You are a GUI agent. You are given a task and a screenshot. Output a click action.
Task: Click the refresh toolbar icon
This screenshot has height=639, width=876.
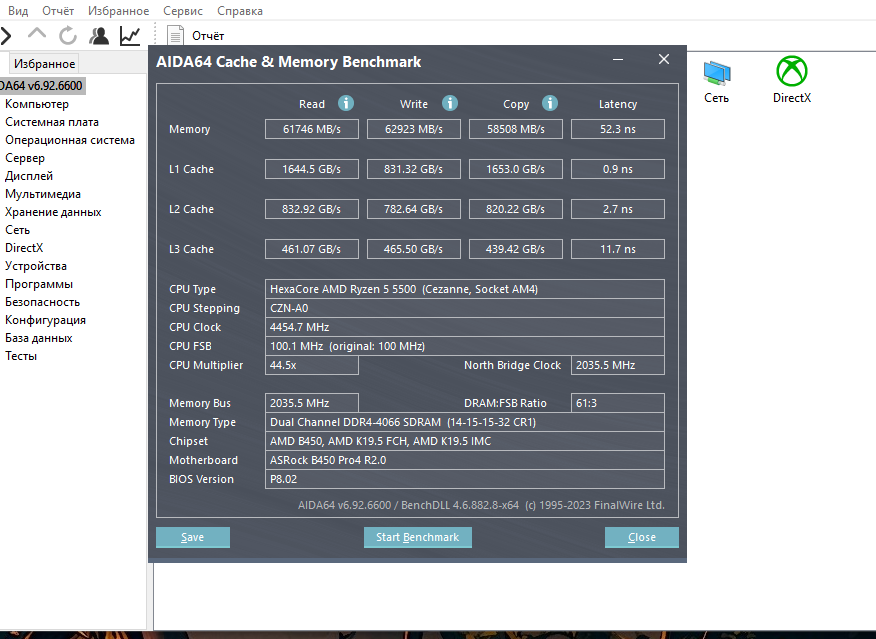(68, 36)
